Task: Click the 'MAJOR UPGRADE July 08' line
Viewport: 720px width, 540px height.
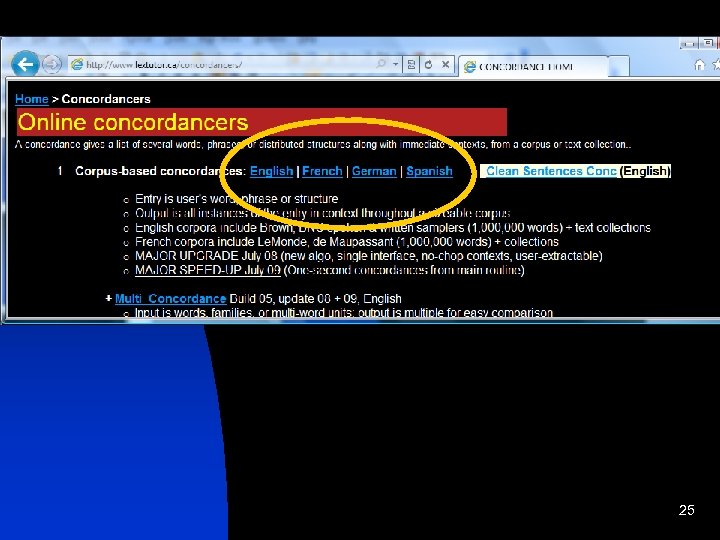Action: tap(369, 256)
